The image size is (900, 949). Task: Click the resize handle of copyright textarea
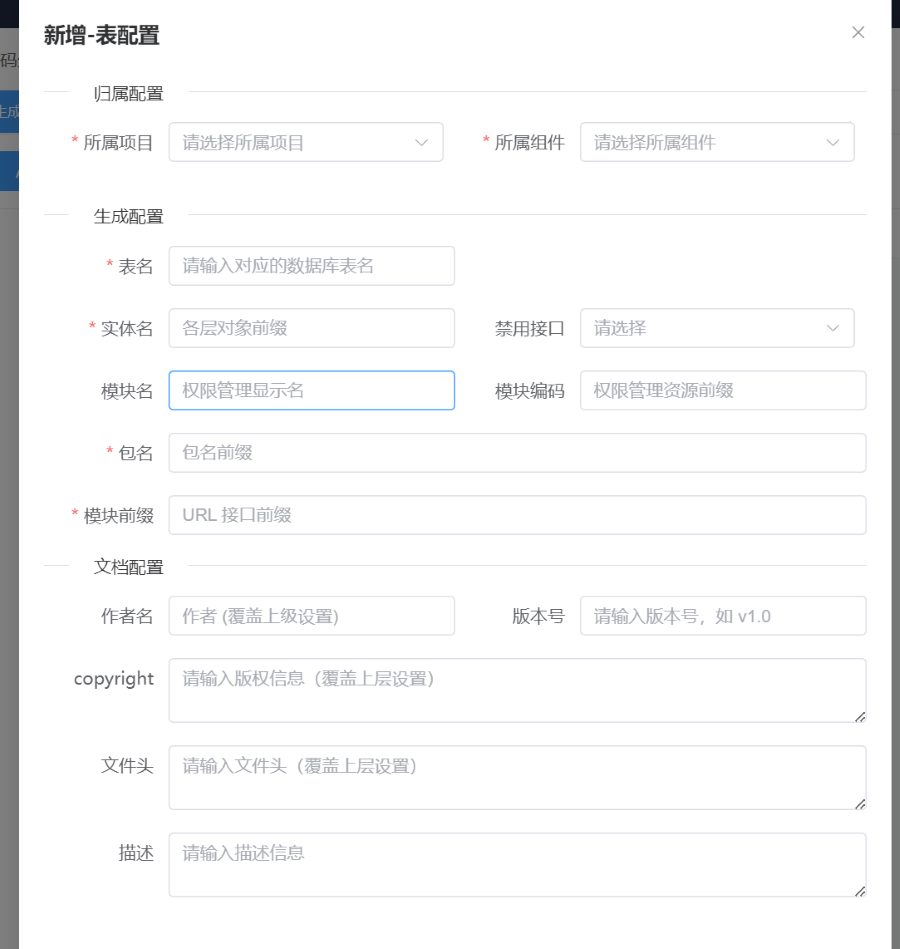[x=860, y=716]
